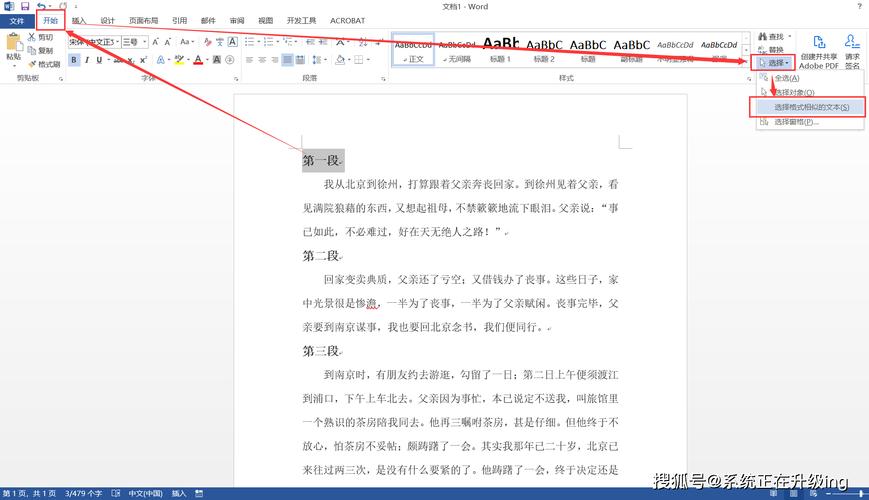
Task: Click the 文件 (File) button
Action: tap(16, 20)
